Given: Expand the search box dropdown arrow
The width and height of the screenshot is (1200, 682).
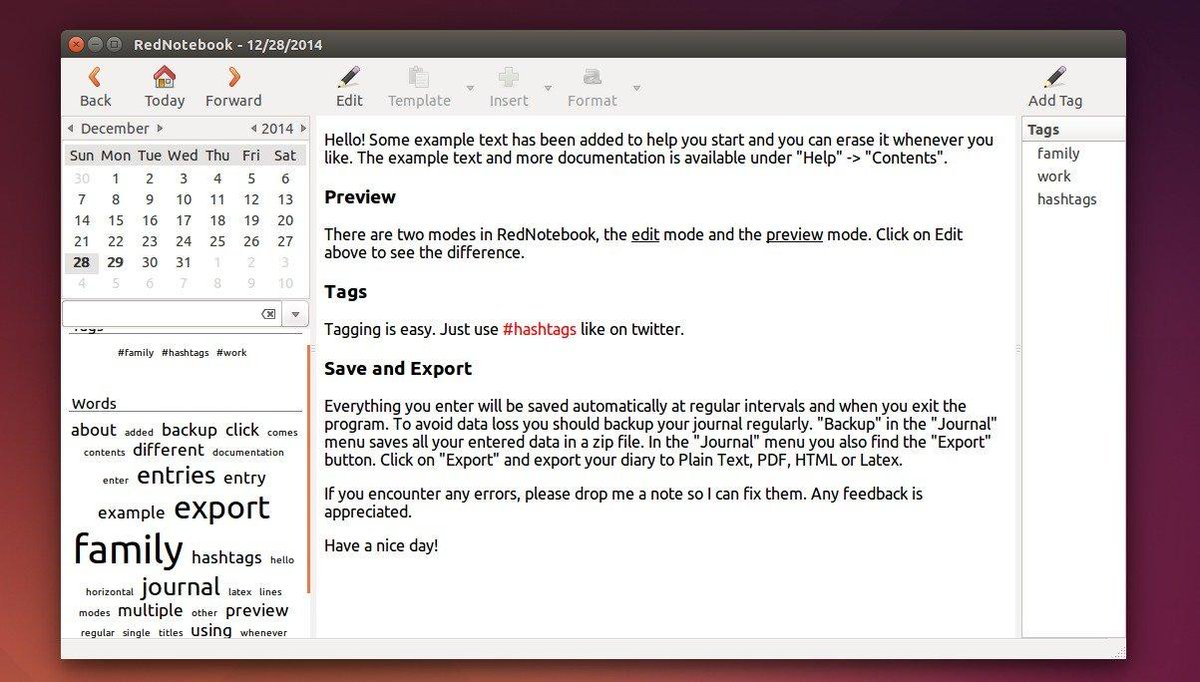Looking at the screenshot, I should 295,314.
